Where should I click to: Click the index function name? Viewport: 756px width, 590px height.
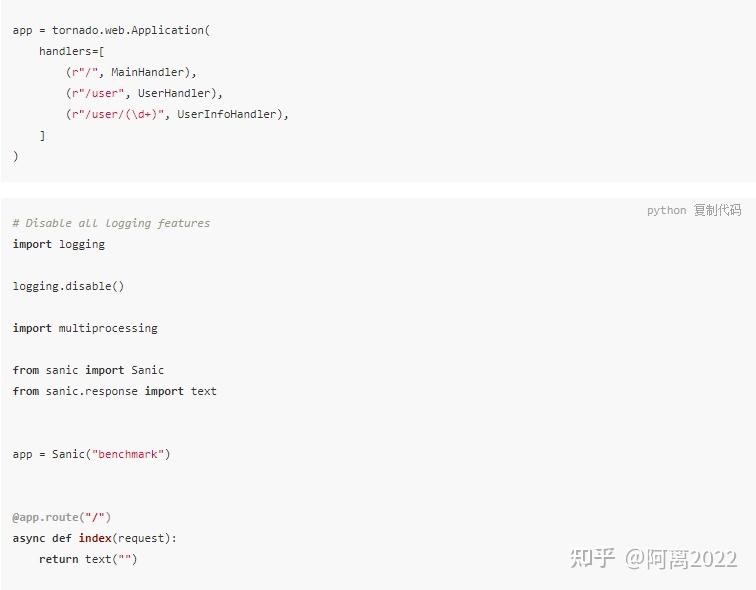click(x=95, y=538)
